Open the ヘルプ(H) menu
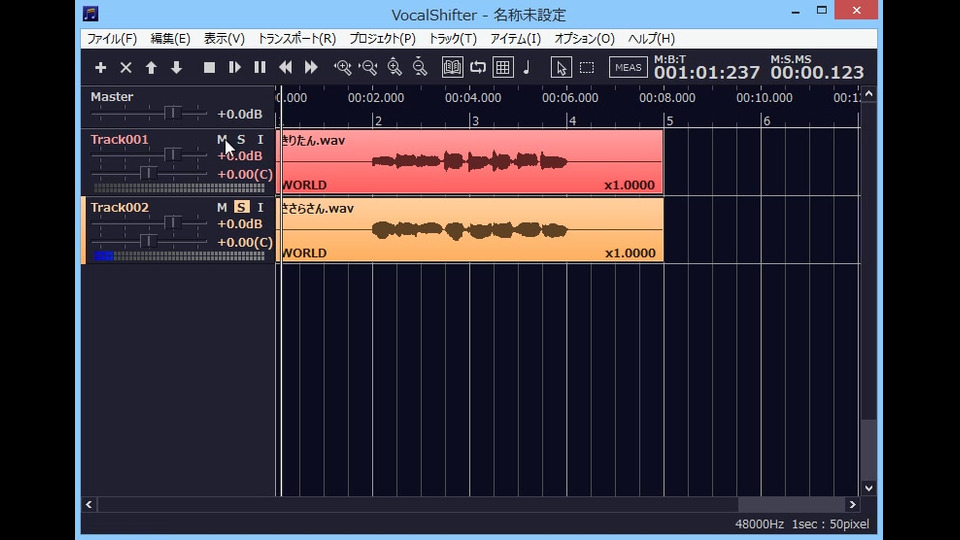This screenshot has height=540, width=960. pos(651,39)
